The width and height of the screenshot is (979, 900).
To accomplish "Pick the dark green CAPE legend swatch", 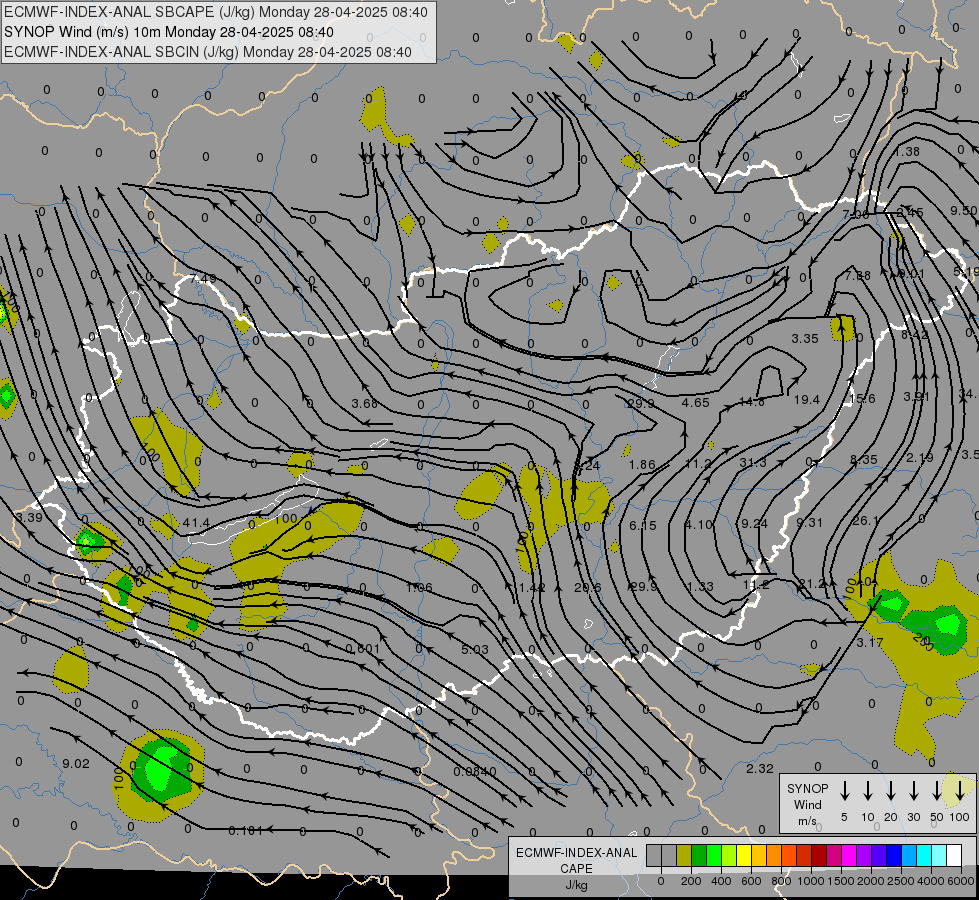I will pos(699,855).
